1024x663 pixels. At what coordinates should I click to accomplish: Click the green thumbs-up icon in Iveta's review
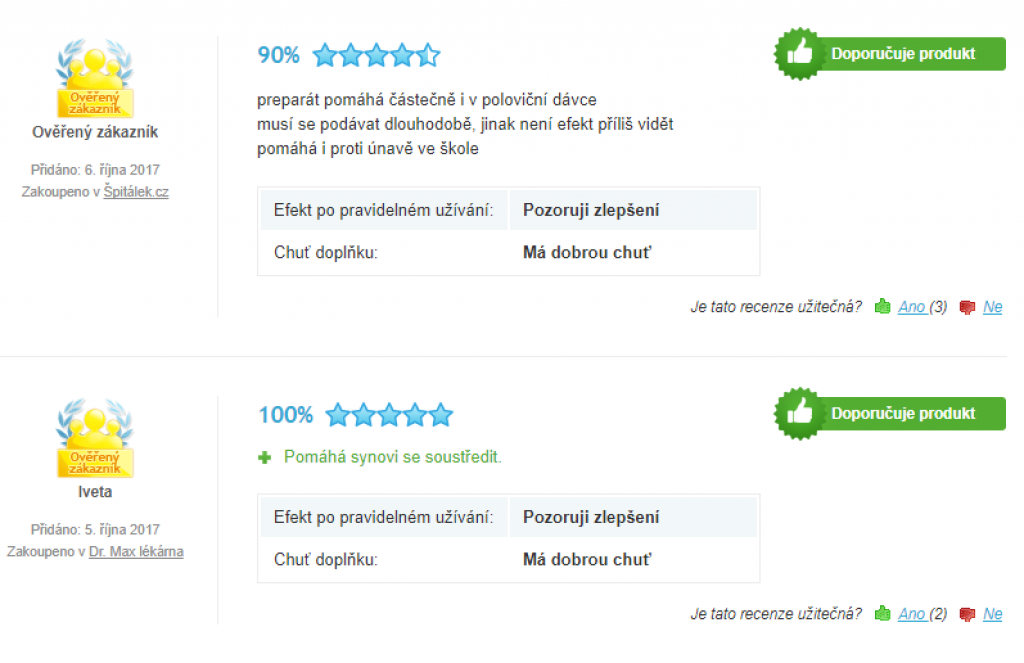coord(882,613)
